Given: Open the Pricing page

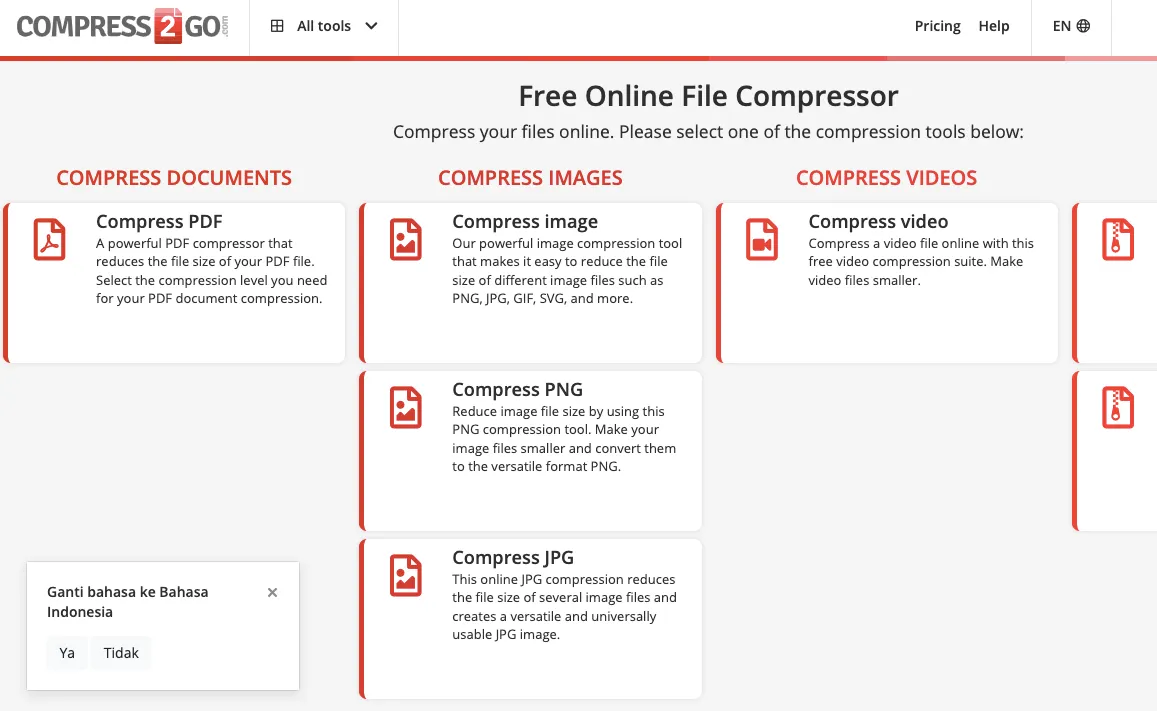Looking at the screenshot, I should tap(937, 26).
